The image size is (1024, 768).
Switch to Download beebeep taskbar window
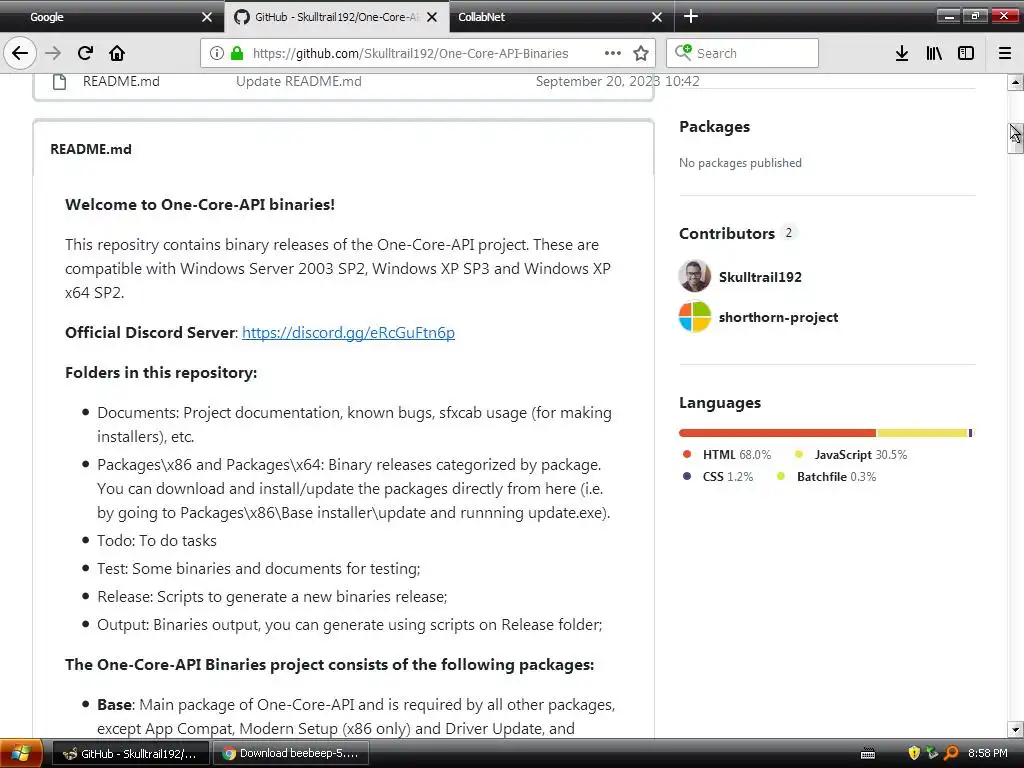(x=291, y=753)
